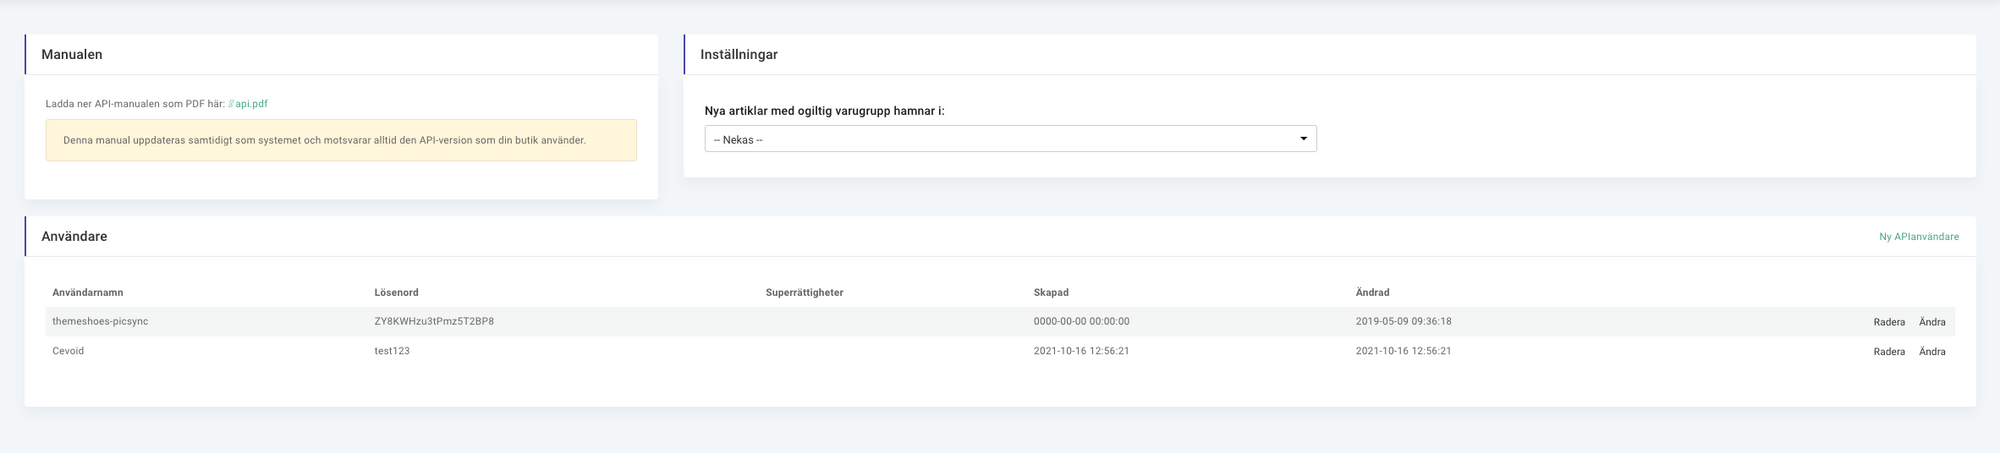
Task: Remove the Cevoid user with Radera
Action: 1889,352
